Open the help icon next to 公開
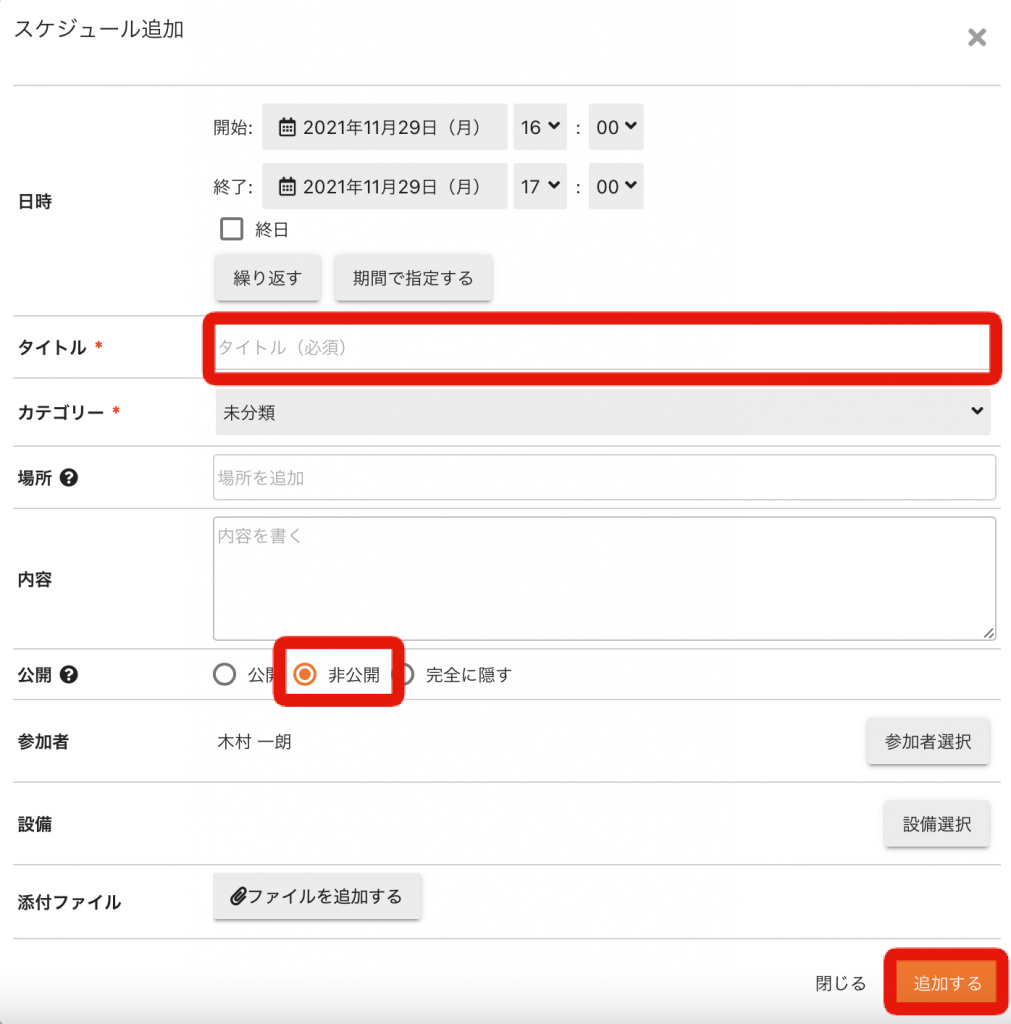This screenshot has width=1011, height=1024. pyautogui.click(x=69, y=674)
